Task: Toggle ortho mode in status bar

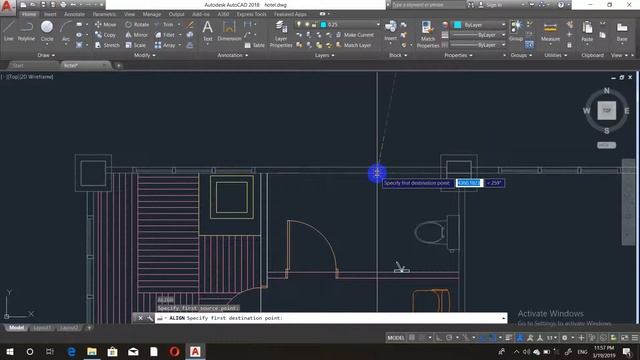Action: [x=439, y=338]
